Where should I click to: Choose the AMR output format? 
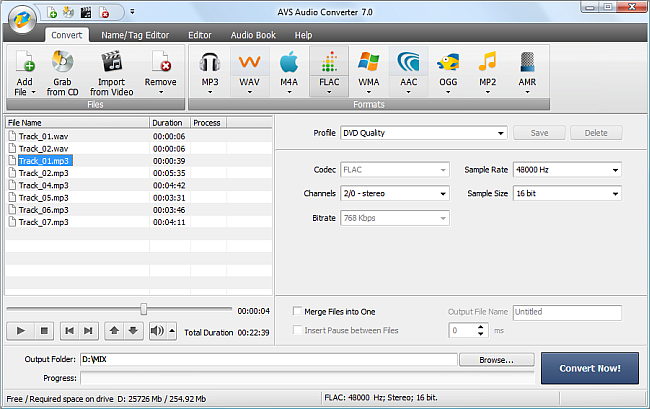[527, 72]
